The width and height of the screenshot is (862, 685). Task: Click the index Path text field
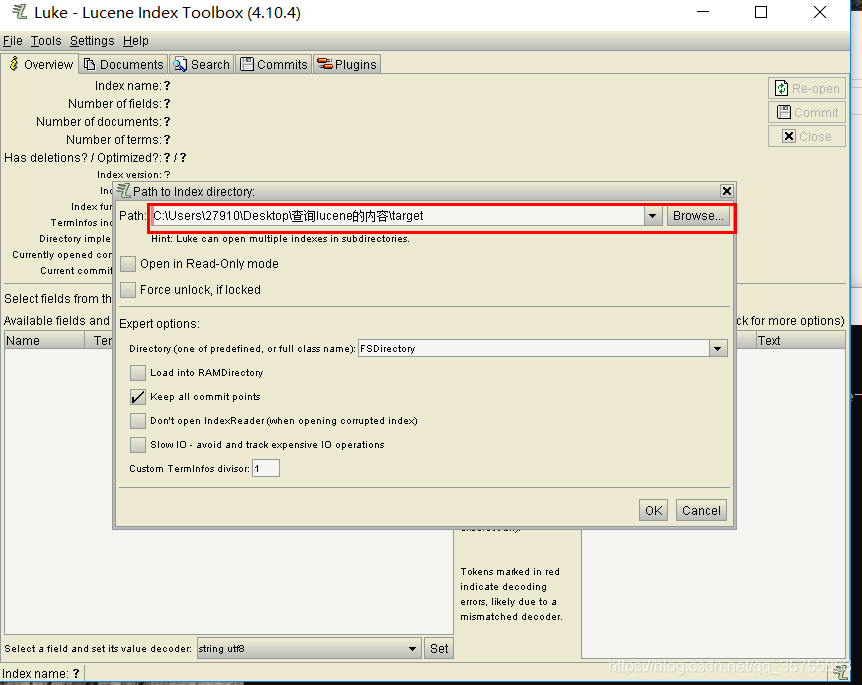398,216
